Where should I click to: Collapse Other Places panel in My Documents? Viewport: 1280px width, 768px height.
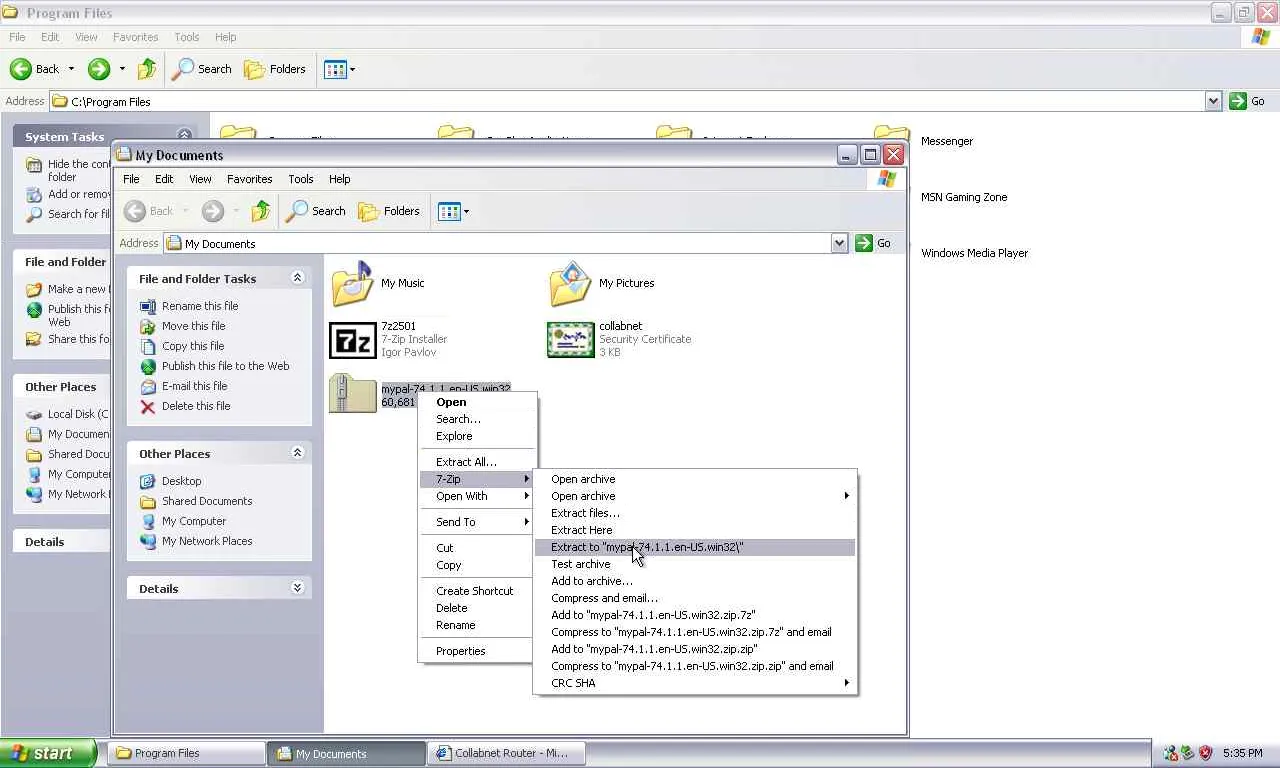297,453
